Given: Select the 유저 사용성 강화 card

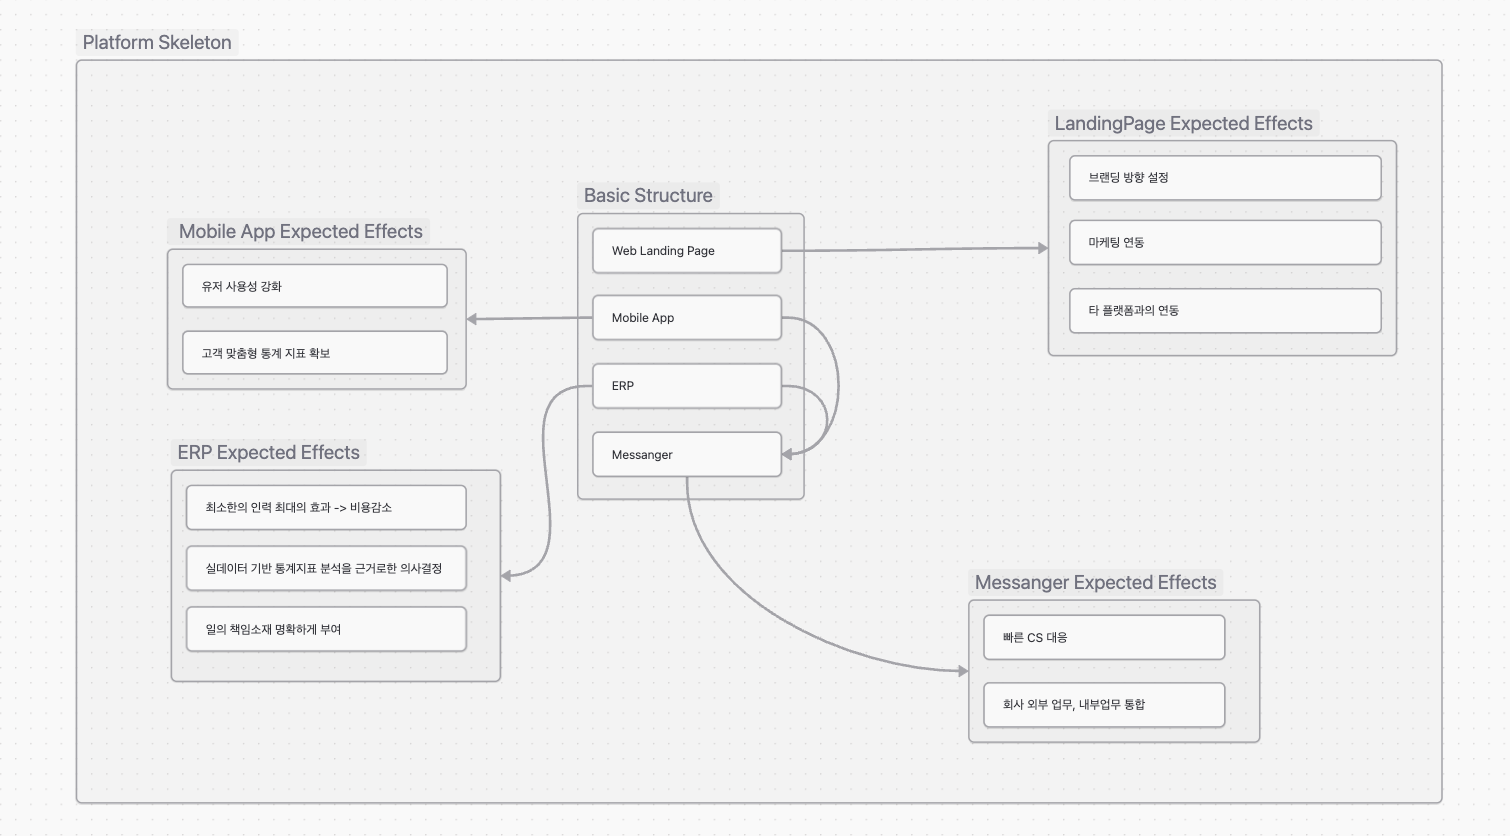Looking at the screenshot, I should pyautogui.click(x=314, y=287).
